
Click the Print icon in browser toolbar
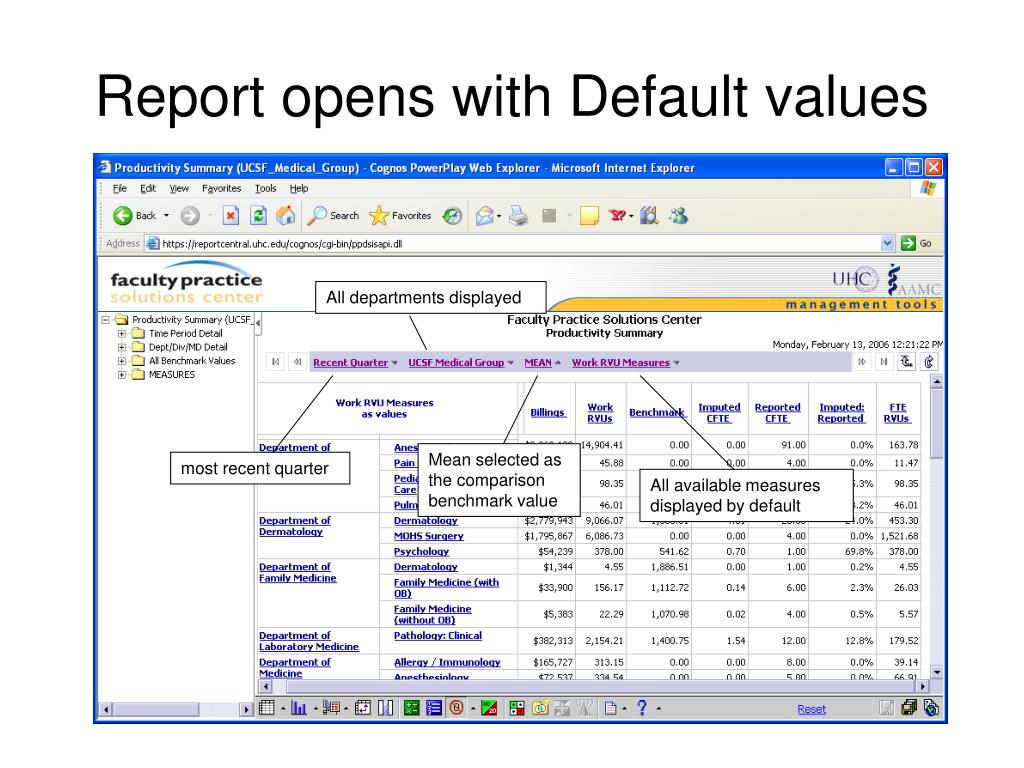[x=519, y=216]
